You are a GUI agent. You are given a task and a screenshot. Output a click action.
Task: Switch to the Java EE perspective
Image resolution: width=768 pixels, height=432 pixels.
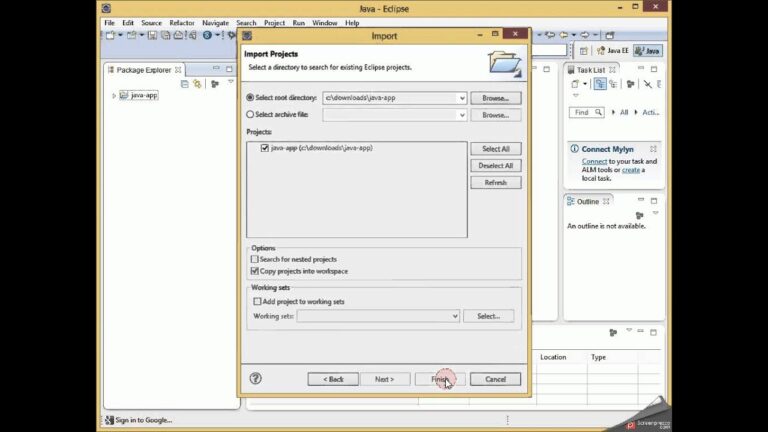click(x=613, y=50)
